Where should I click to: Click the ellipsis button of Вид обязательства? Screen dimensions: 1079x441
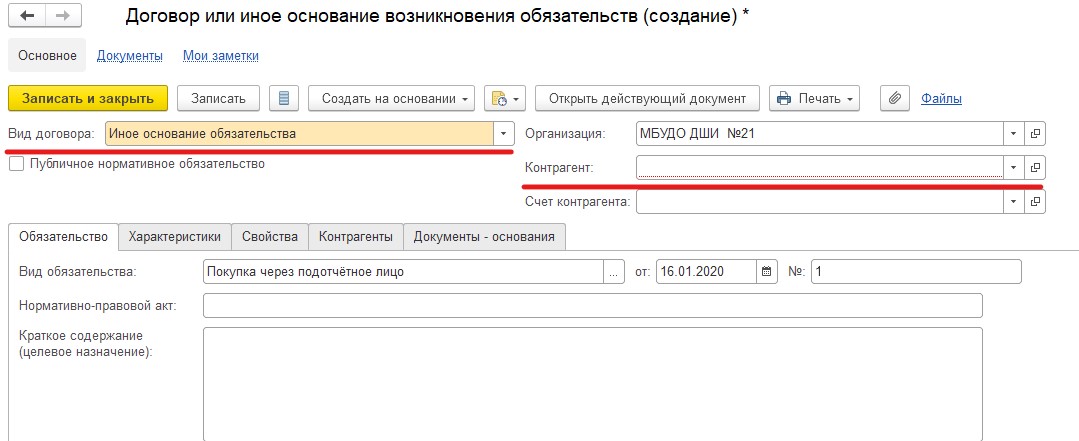pos(614,272)
